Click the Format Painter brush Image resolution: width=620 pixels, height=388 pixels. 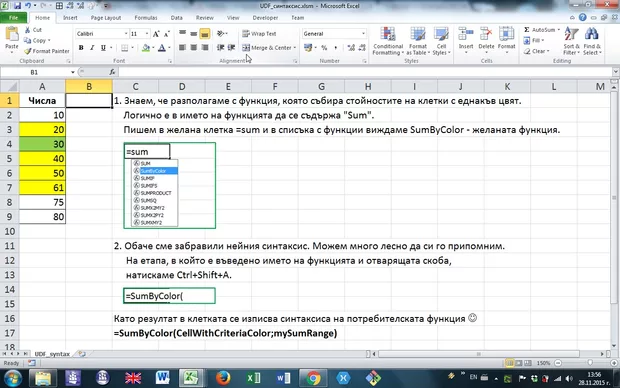coord(28,51)
